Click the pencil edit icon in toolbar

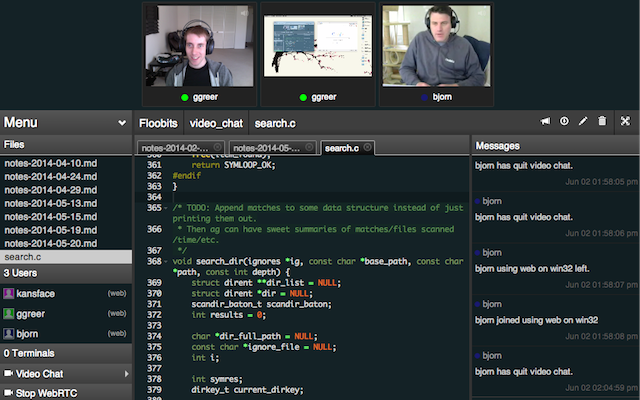pos(583,121)
